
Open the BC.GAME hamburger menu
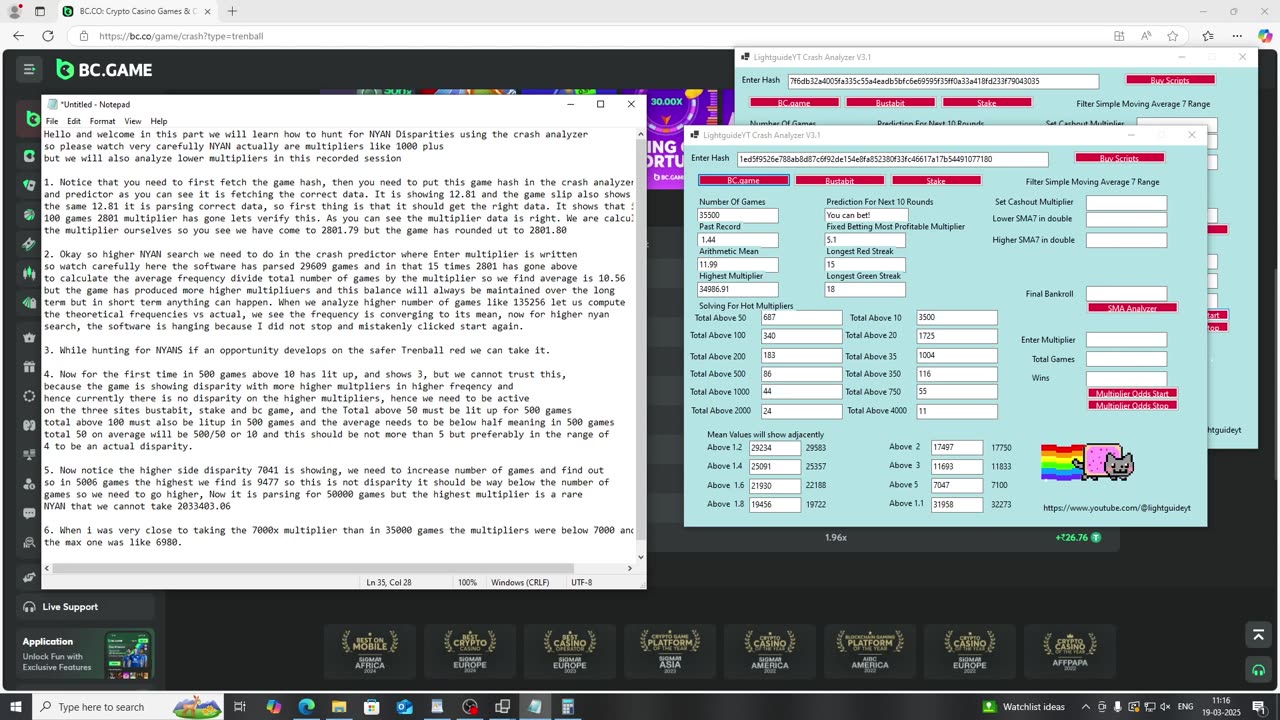coord(29,69)
